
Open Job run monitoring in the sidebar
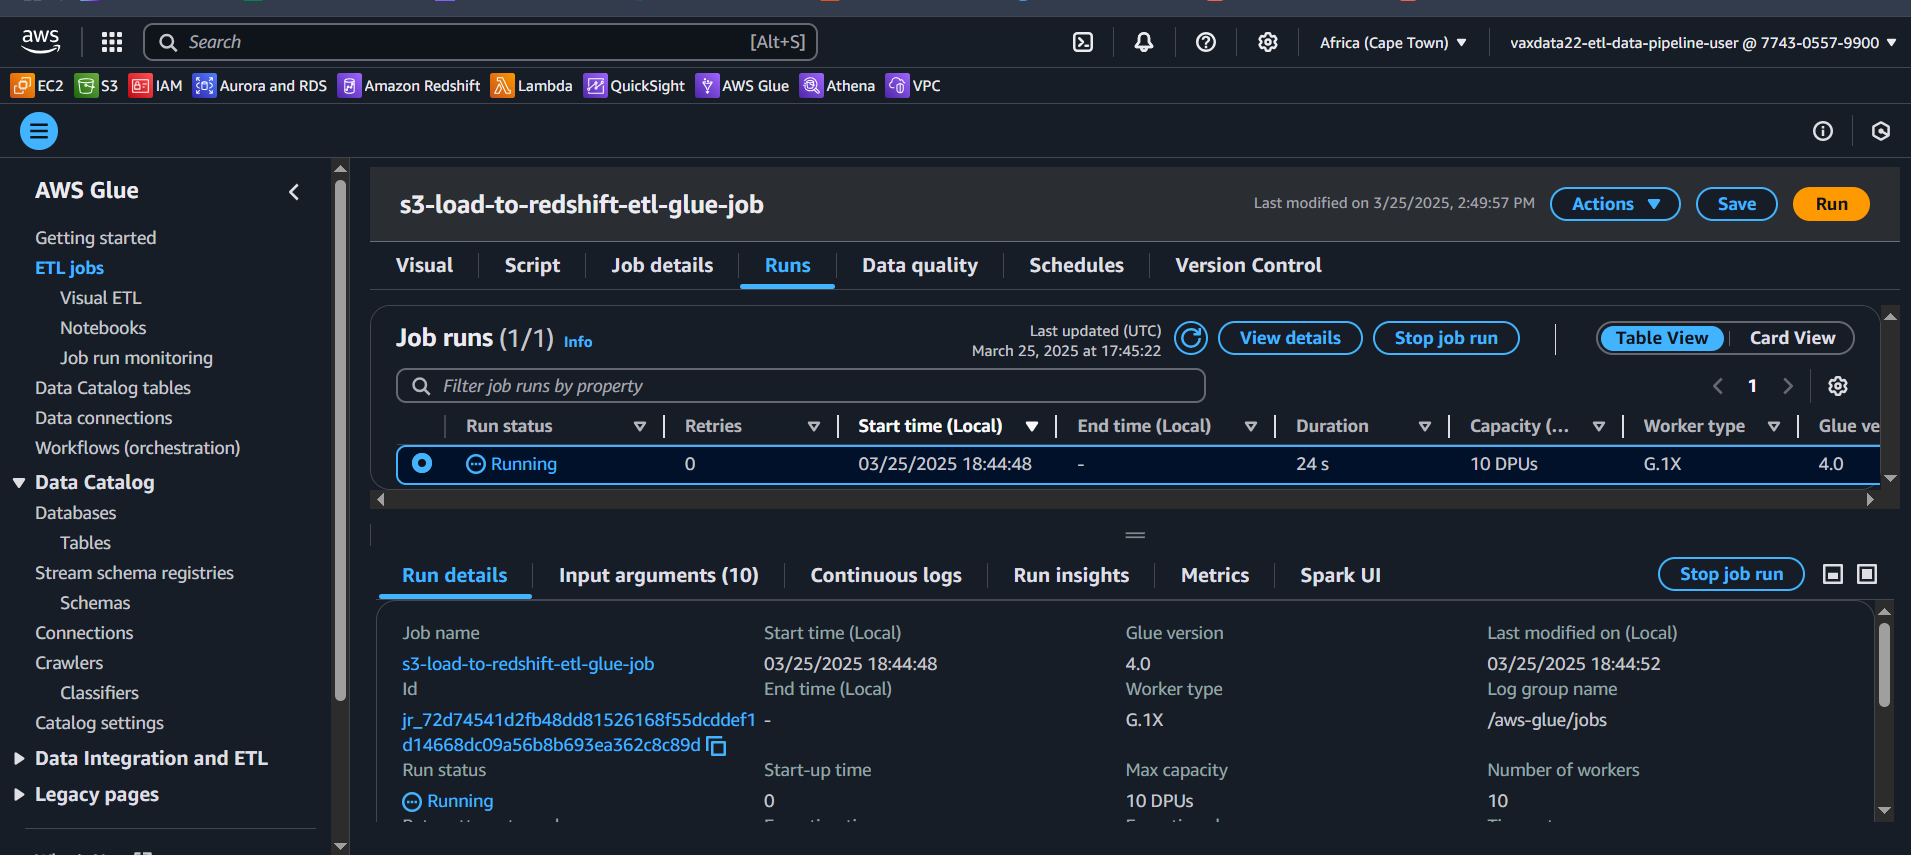[x=136, y=358]
